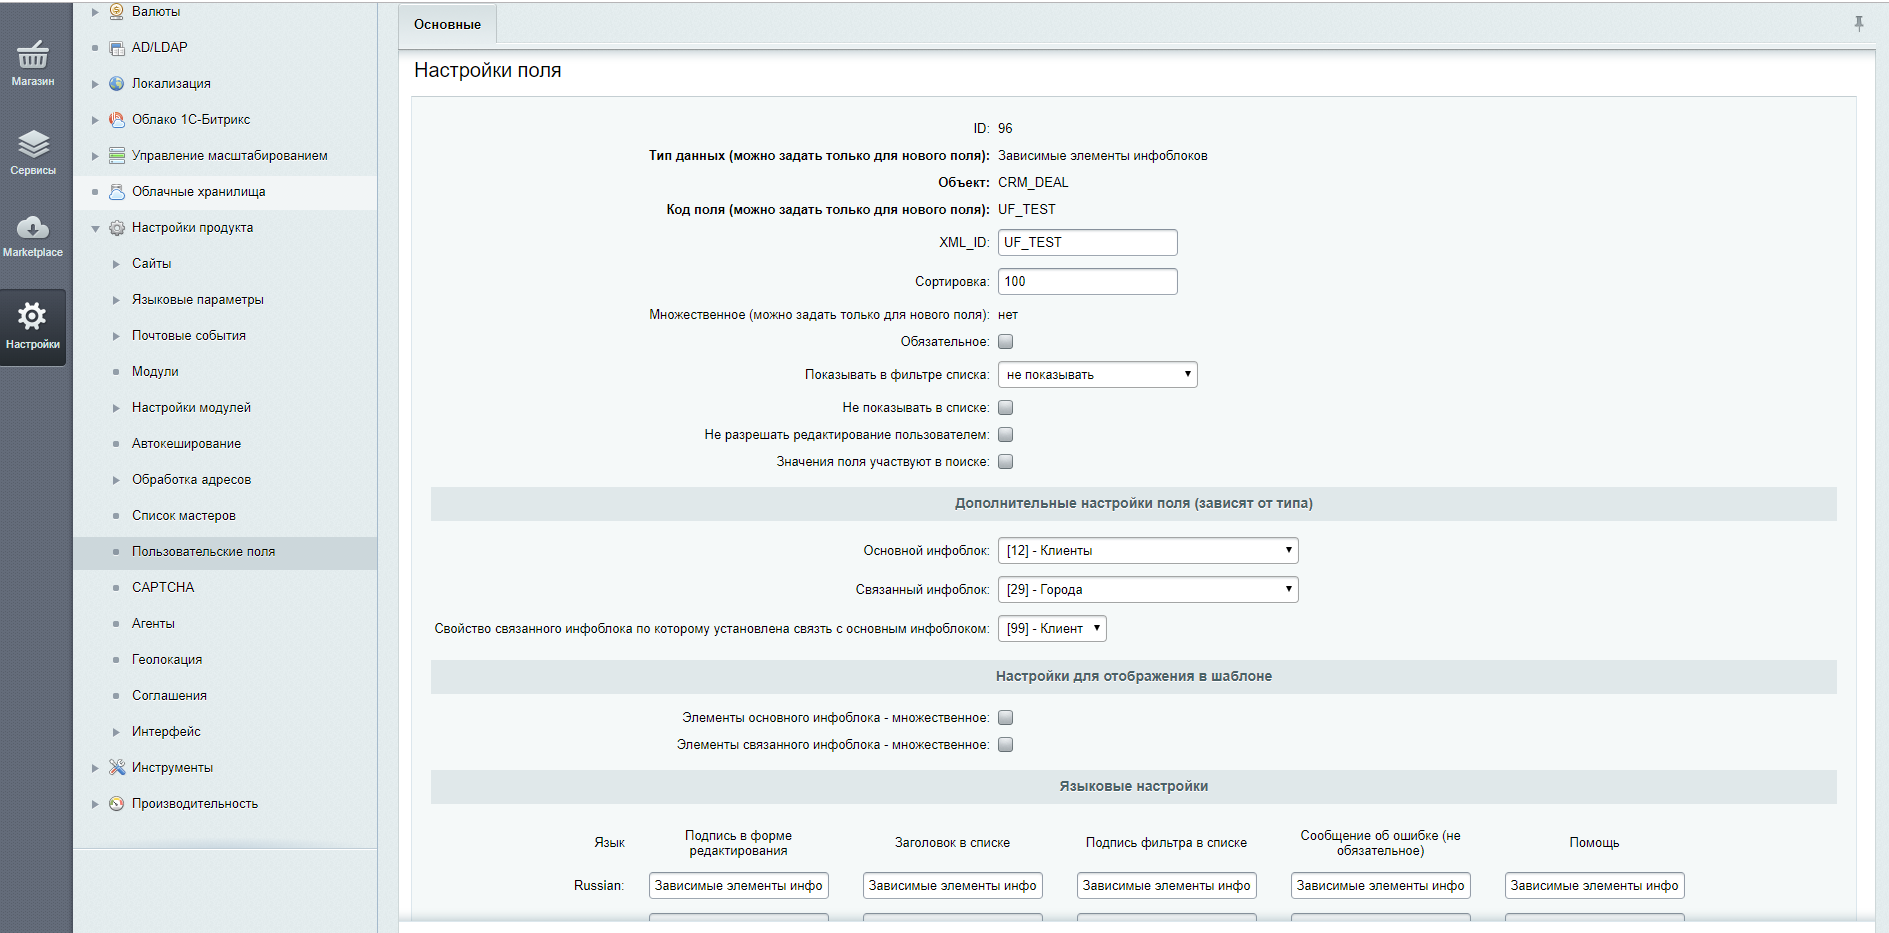The image size is (1889, 933).
Task: Click Russian Заголовок в списке field
Action: (953, 886)
